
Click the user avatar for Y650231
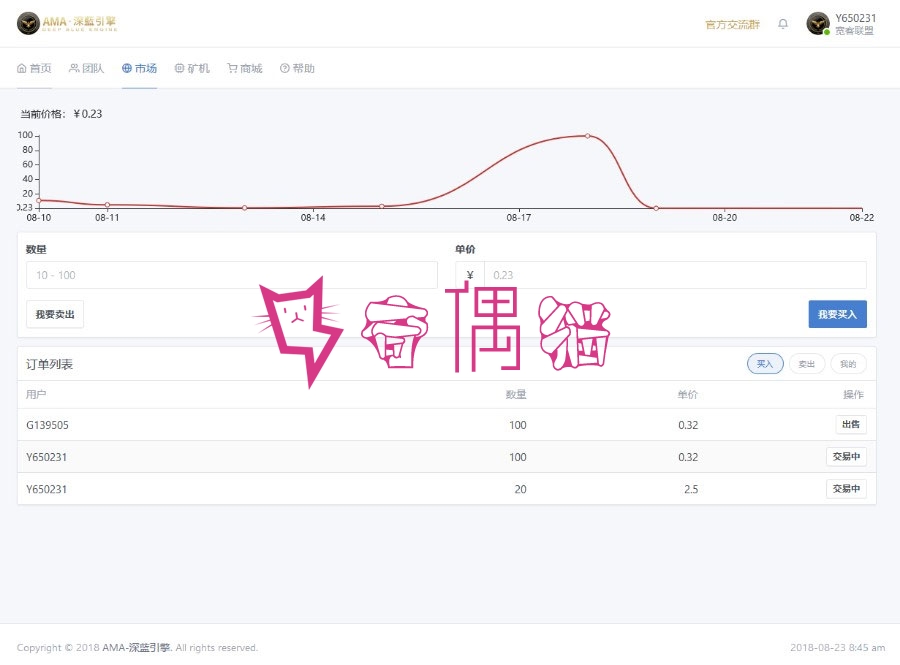[817, 24]
